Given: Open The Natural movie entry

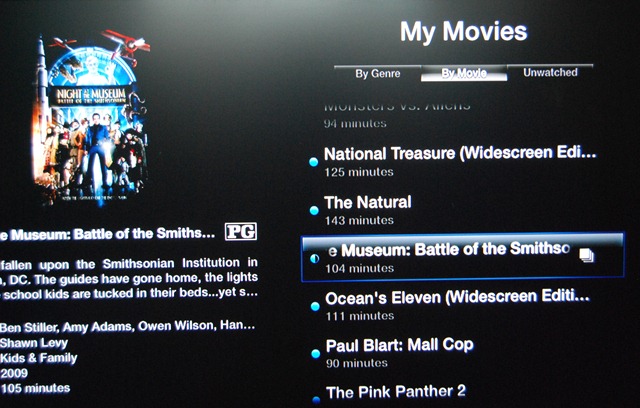Looking at the screenshot, I should (x=453, y=211).
